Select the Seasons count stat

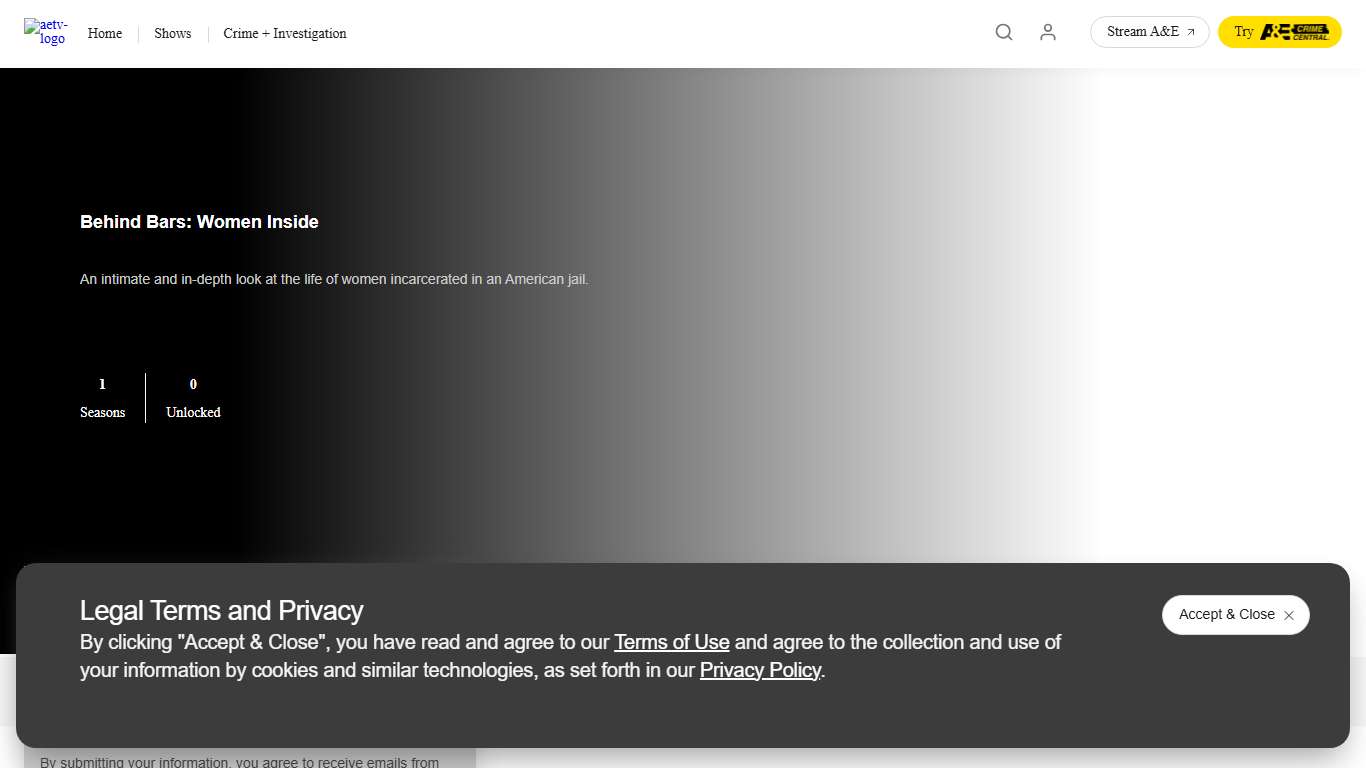103,398
